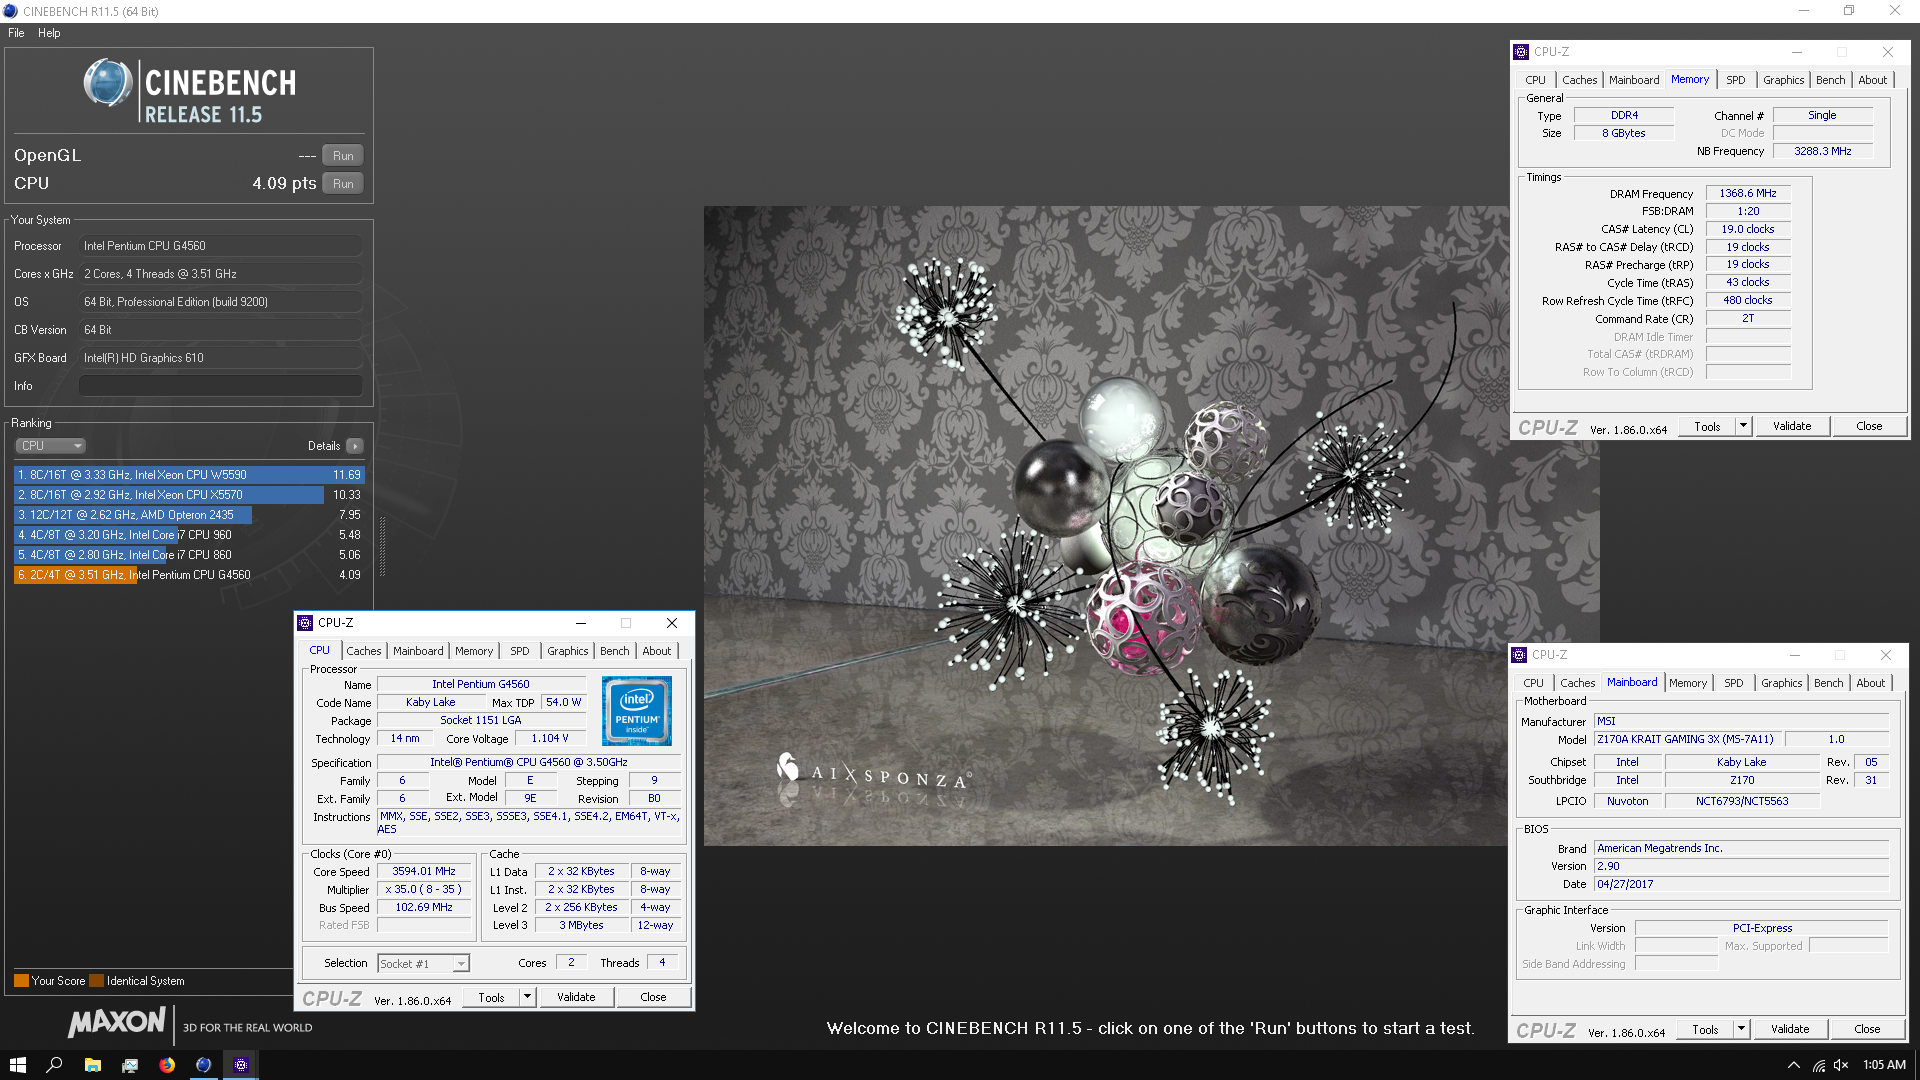
Task: Open SPD tab in CPU window
Action: click(520, 651)
